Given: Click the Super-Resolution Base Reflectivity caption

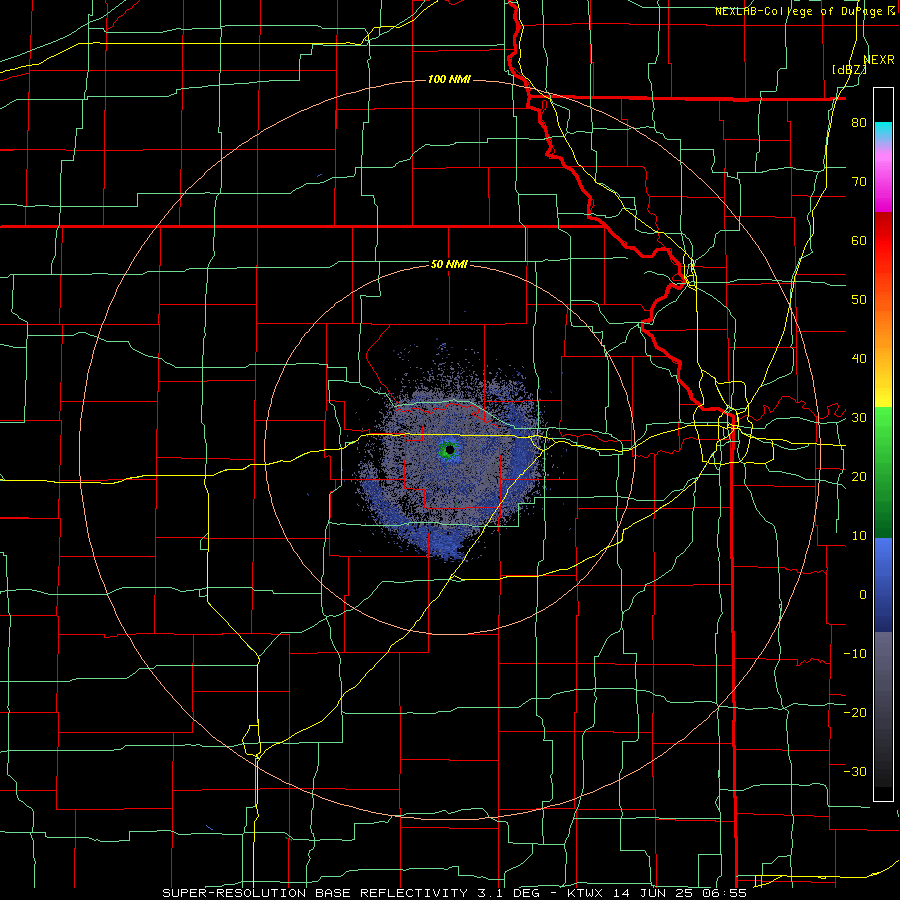Looking at the screenshot, I should click(x=454, y=893).
